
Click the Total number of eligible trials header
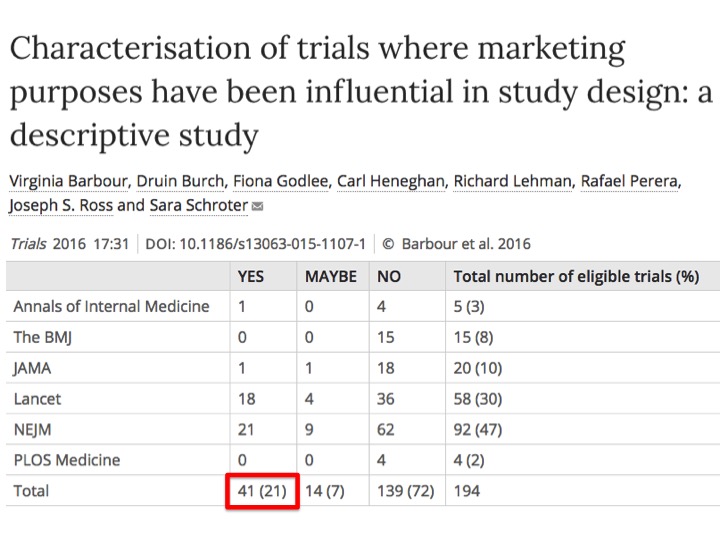tap(576, 276)
